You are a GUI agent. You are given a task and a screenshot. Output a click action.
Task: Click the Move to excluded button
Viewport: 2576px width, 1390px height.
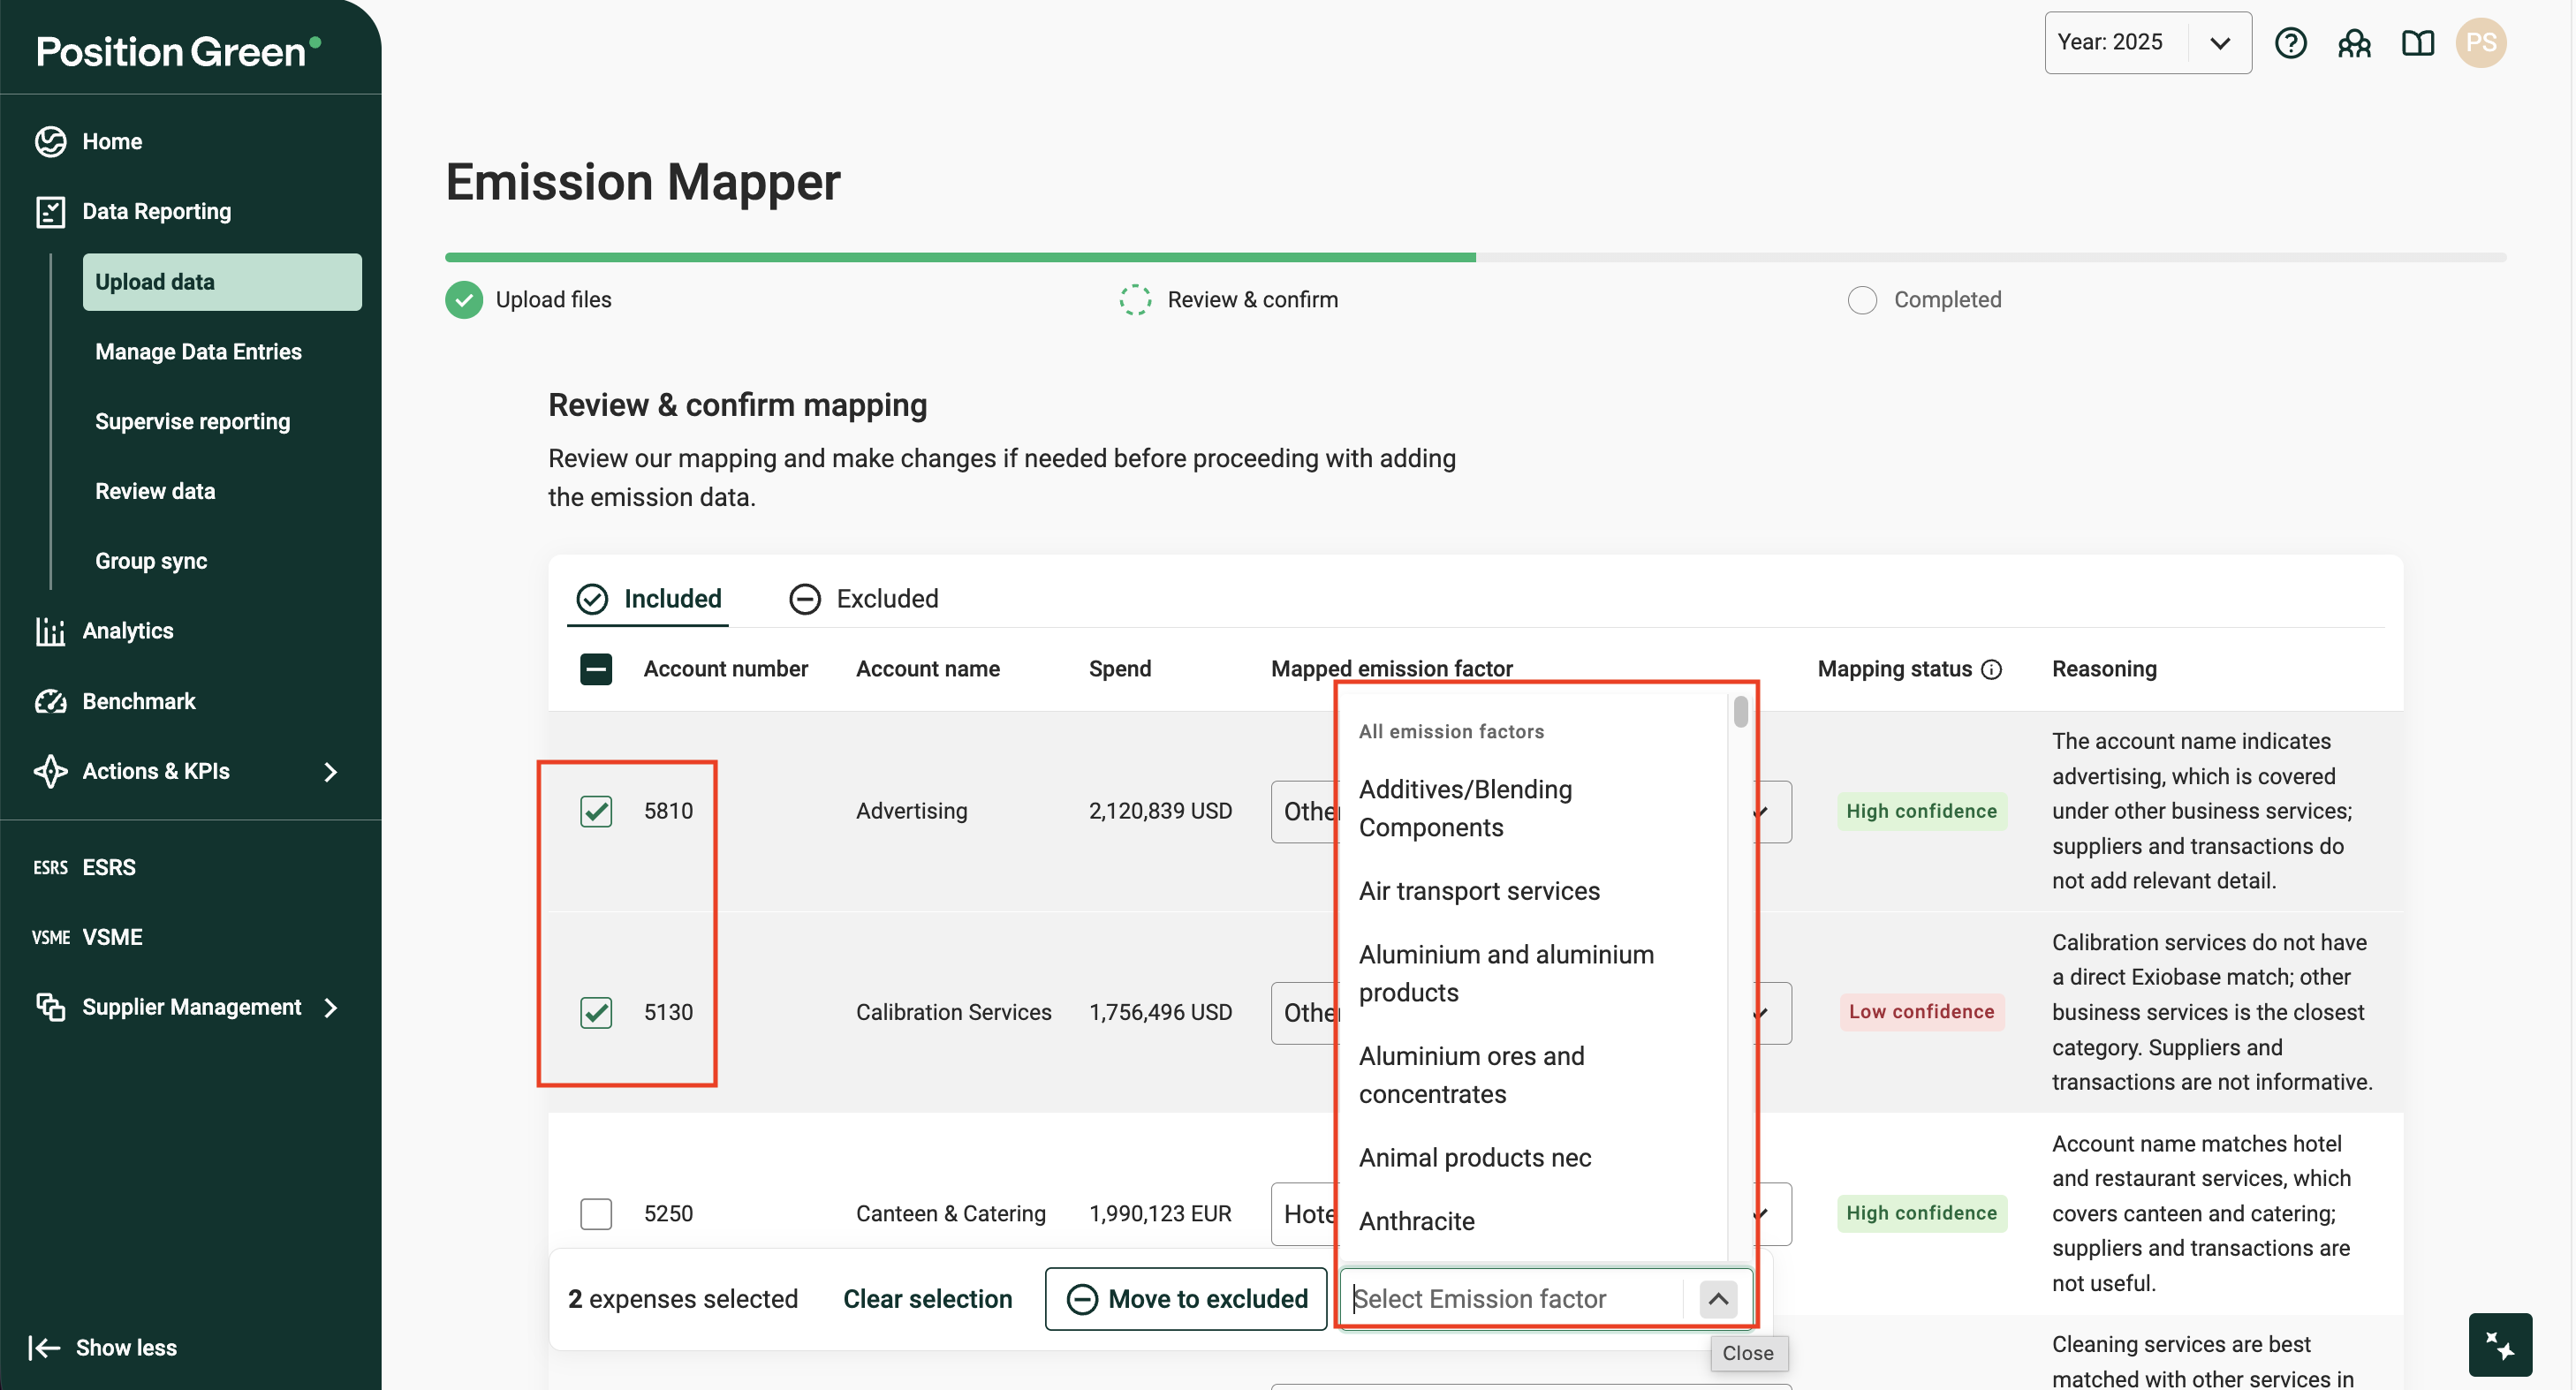1186,1298
